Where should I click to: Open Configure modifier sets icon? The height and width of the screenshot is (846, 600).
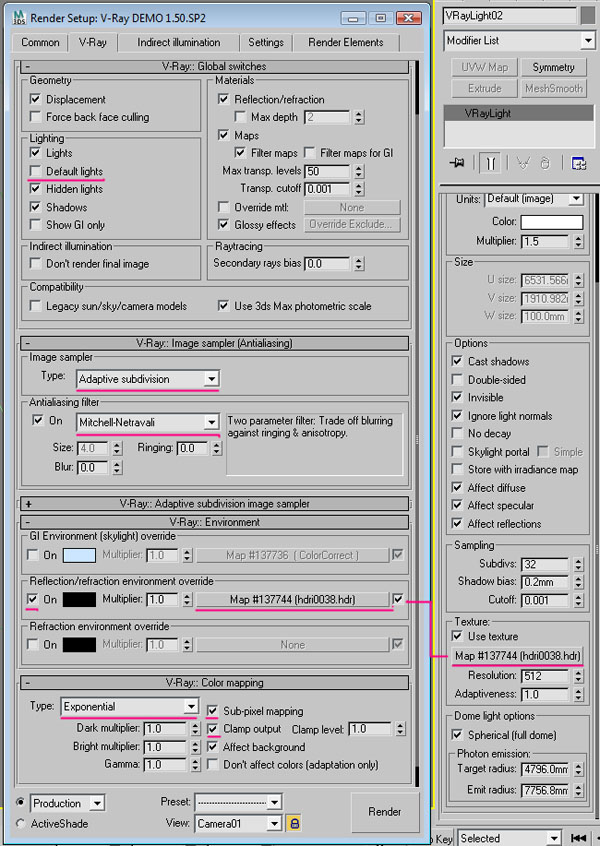(x=578, y=162)
